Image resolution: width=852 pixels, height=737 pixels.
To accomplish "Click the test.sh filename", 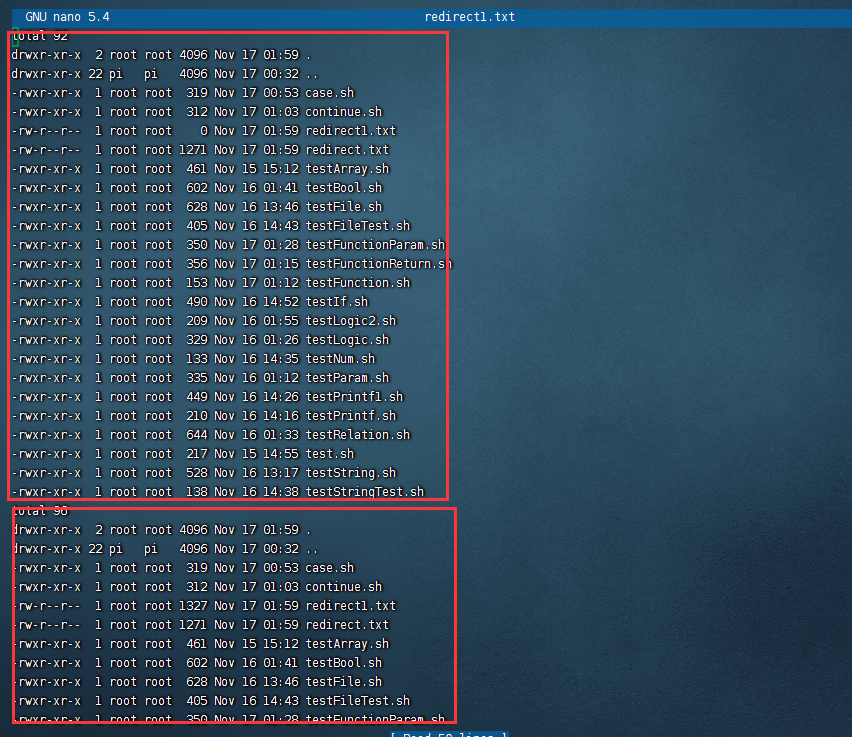I will [330, 454].
